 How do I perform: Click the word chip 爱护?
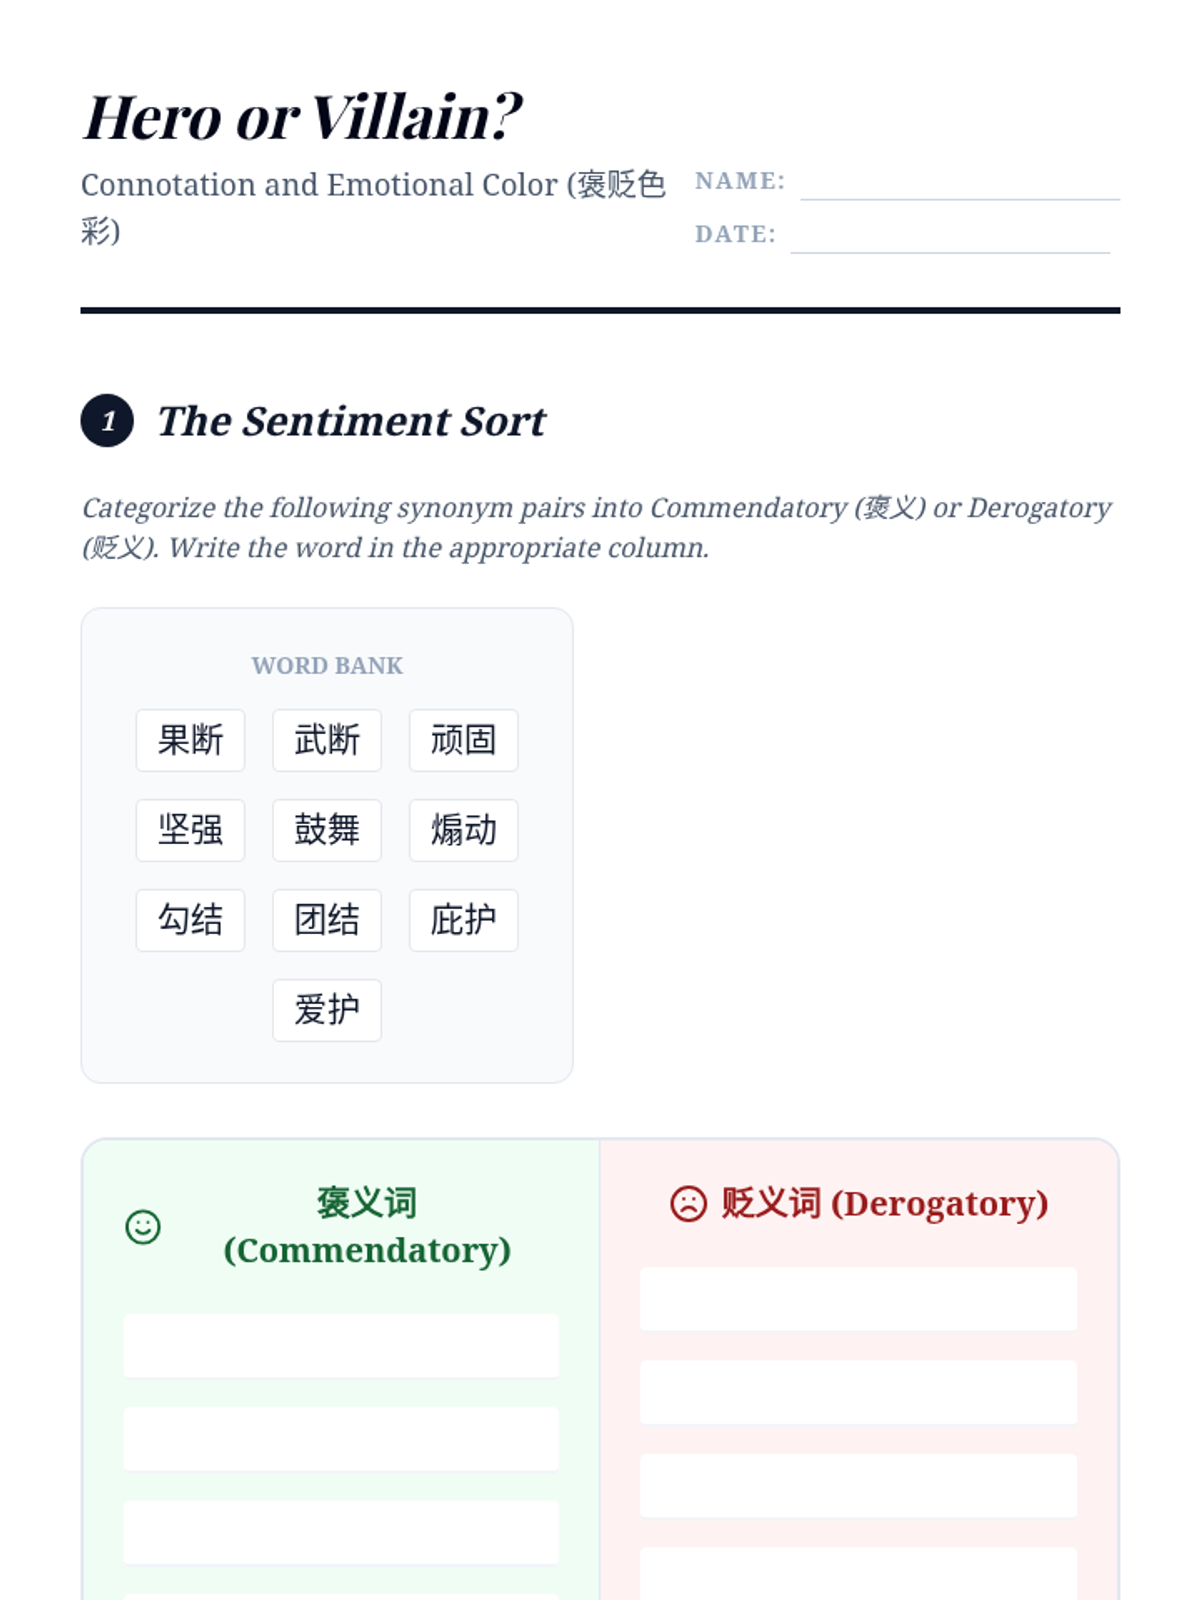pyautogui.click(x=327, y=1010)
